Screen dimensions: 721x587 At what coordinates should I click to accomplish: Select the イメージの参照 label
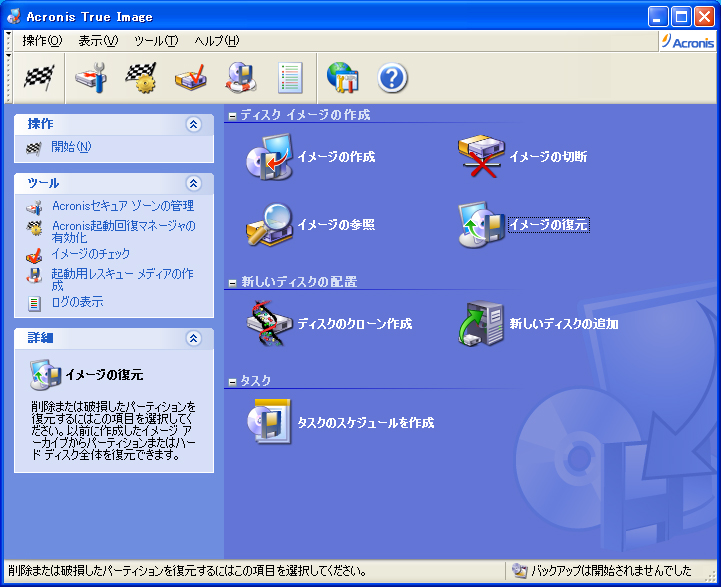336,225
